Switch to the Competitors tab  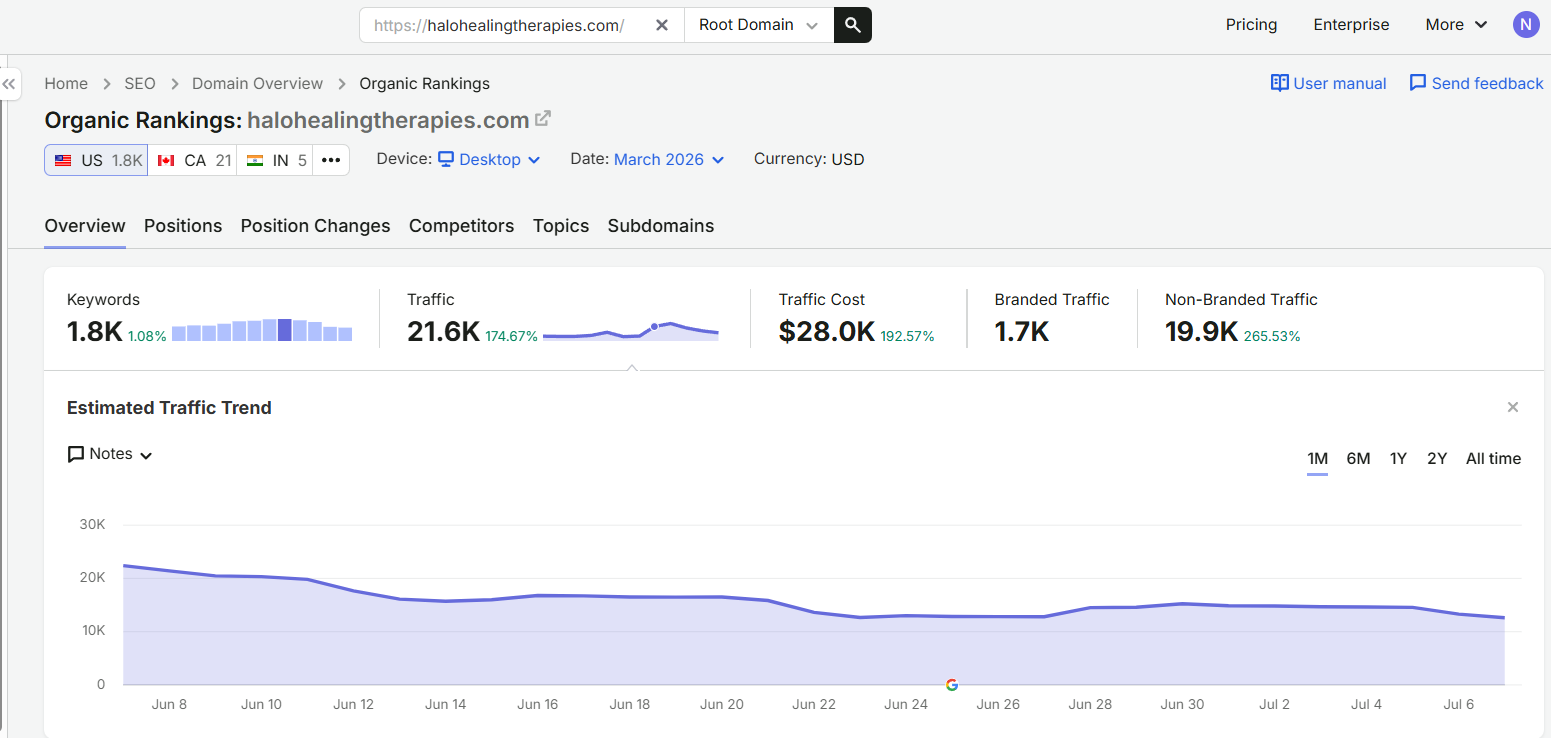[x=461, y=226]
